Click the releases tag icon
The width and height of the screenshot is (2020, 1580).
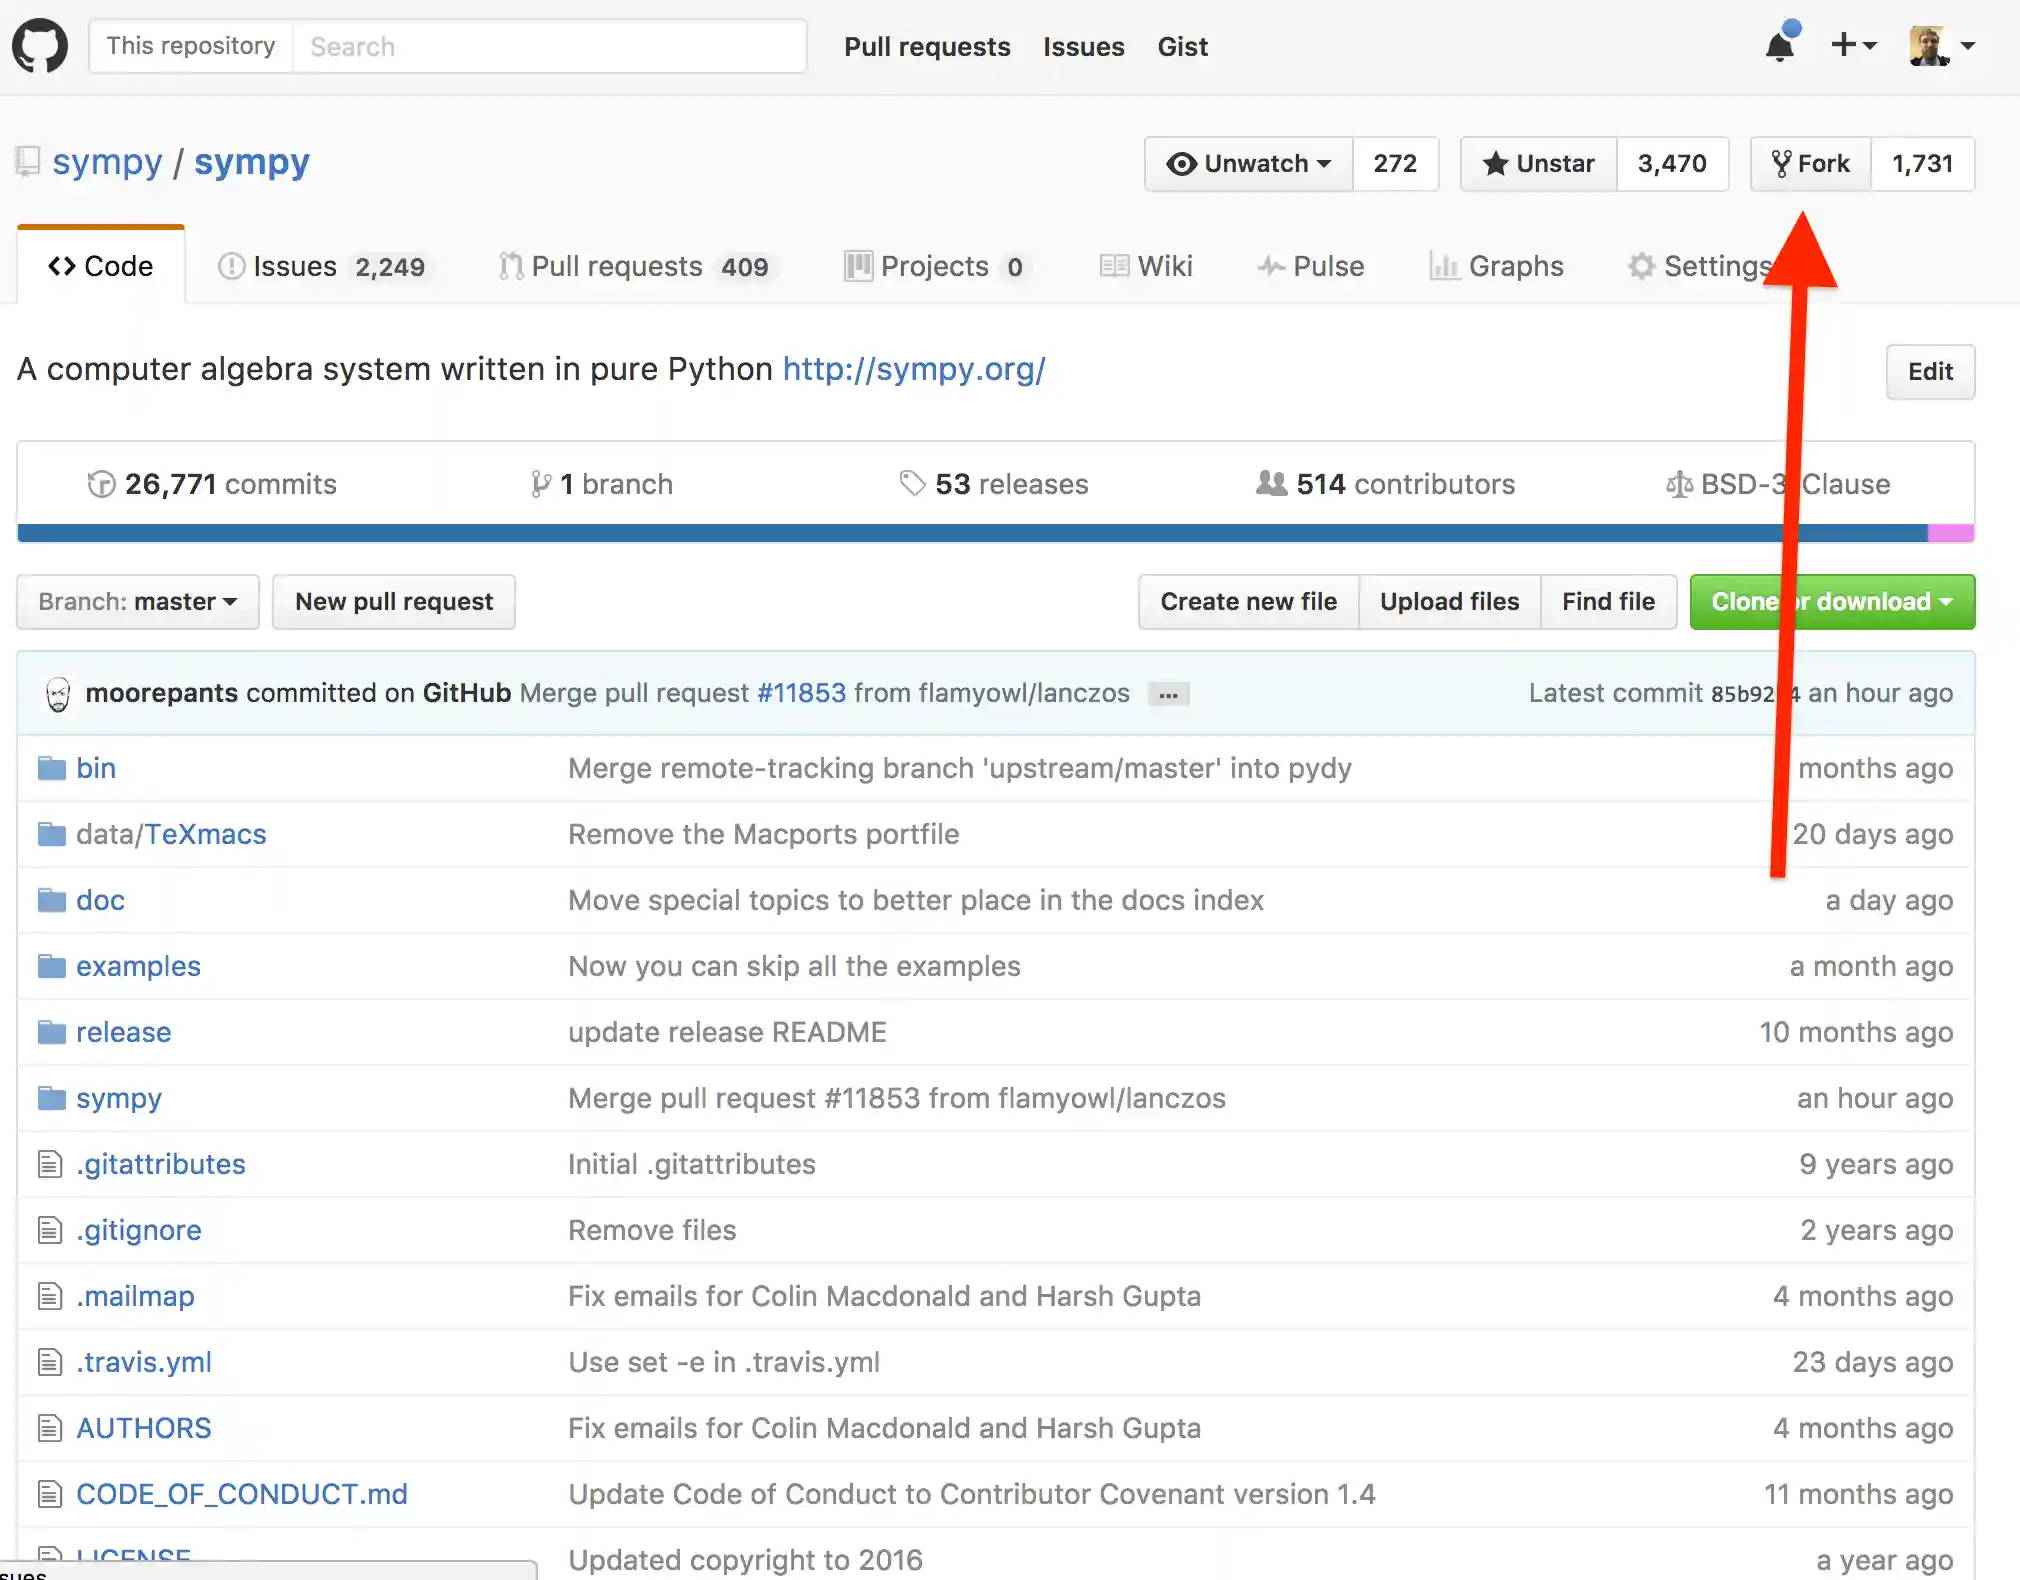(x=912, y=484)
